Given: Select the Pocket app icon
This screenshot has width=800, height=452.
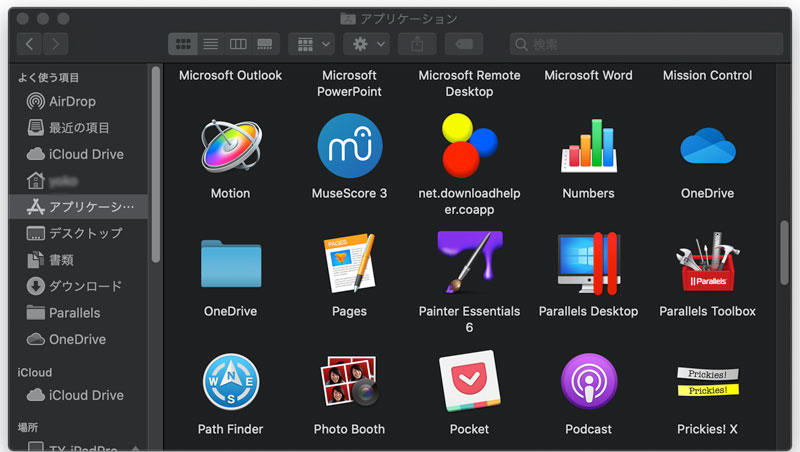Looking at the screenshot, I should (469, 381).
